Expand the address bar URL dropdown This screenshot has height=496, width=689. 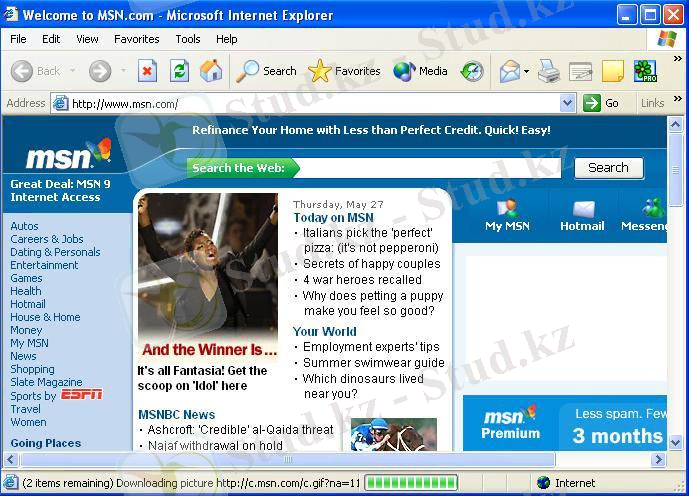coord(568,103)
